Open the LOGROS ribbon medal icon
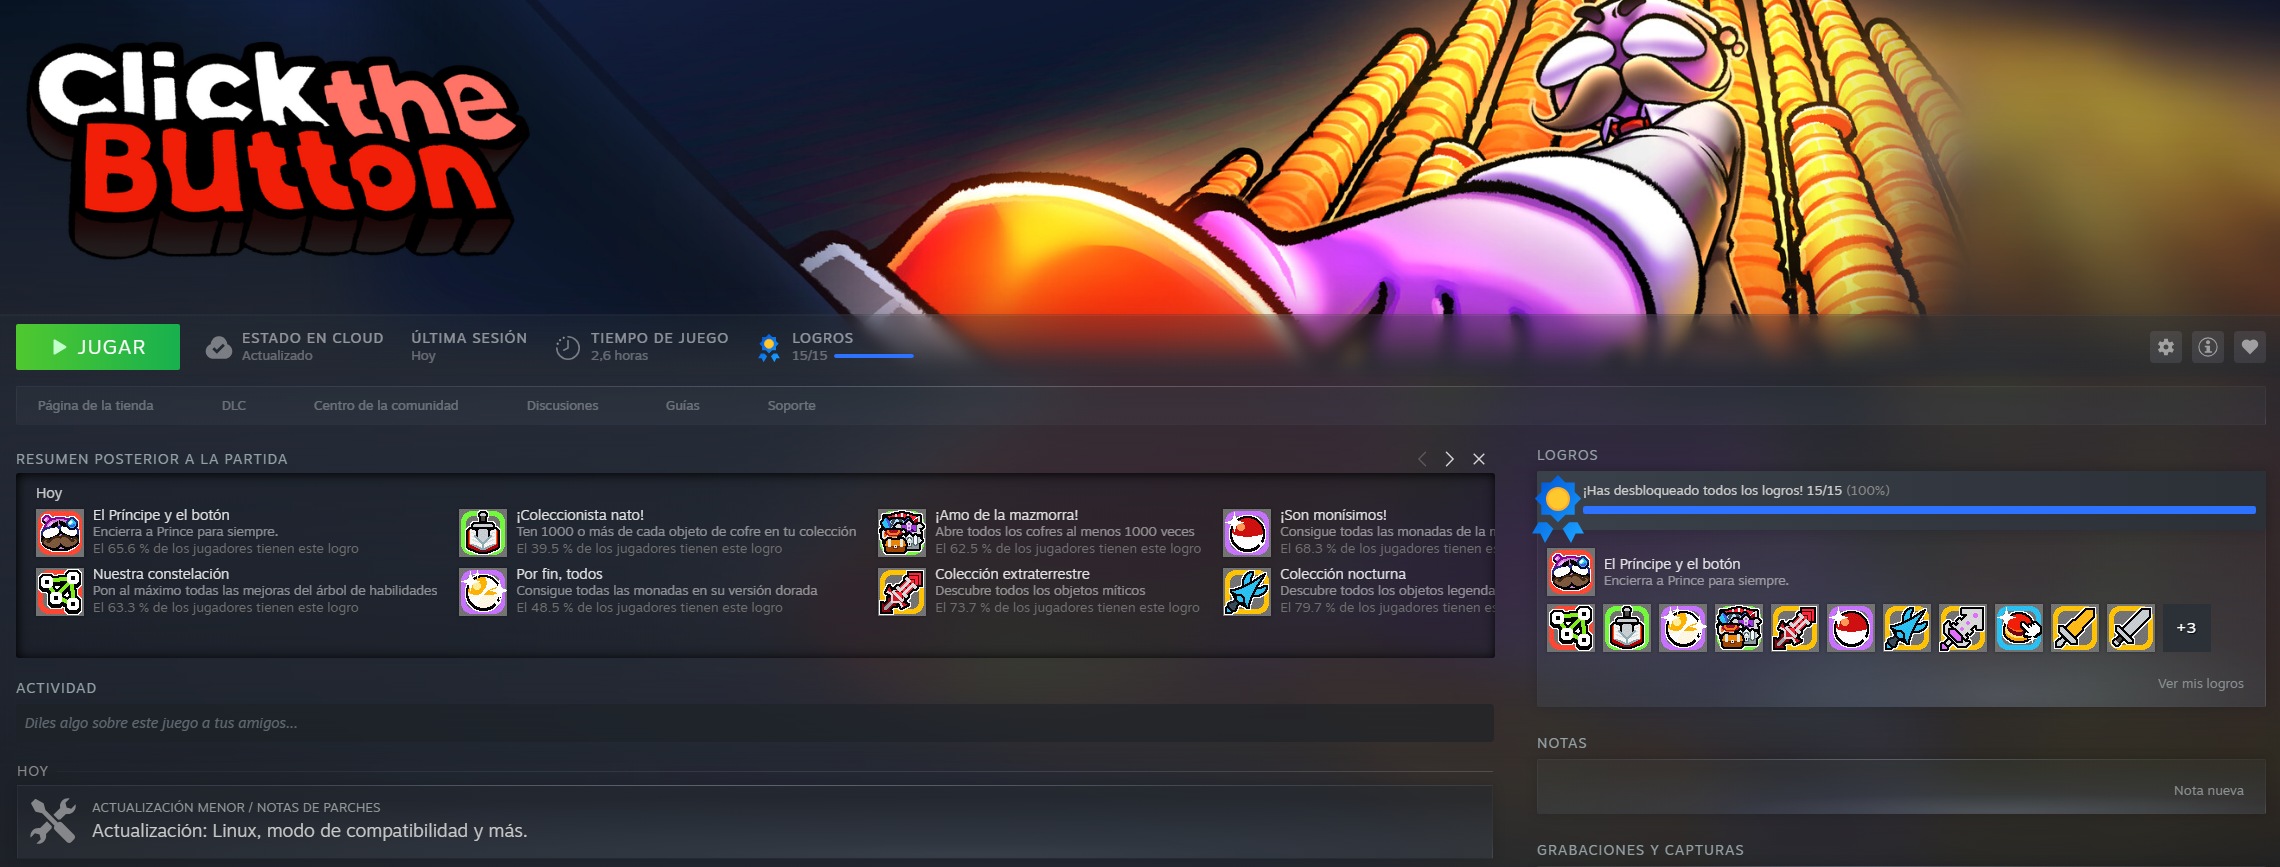 tap(769, 348)
